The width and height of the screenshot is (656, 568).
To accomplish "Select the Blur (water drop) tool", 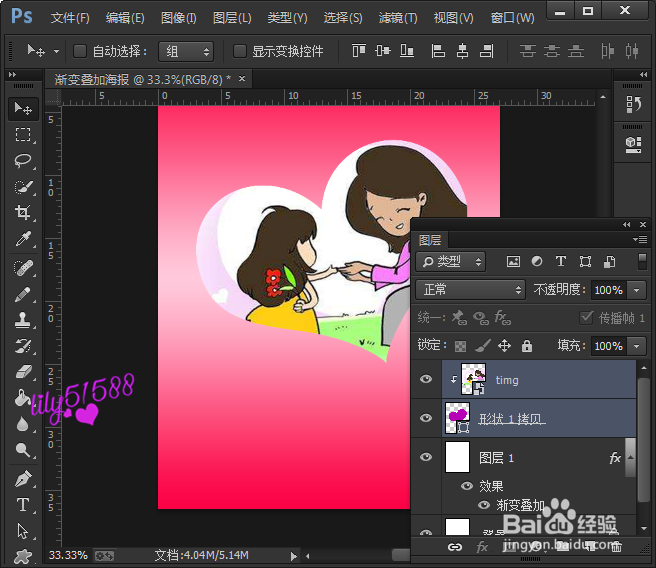I will pos(23,424).
